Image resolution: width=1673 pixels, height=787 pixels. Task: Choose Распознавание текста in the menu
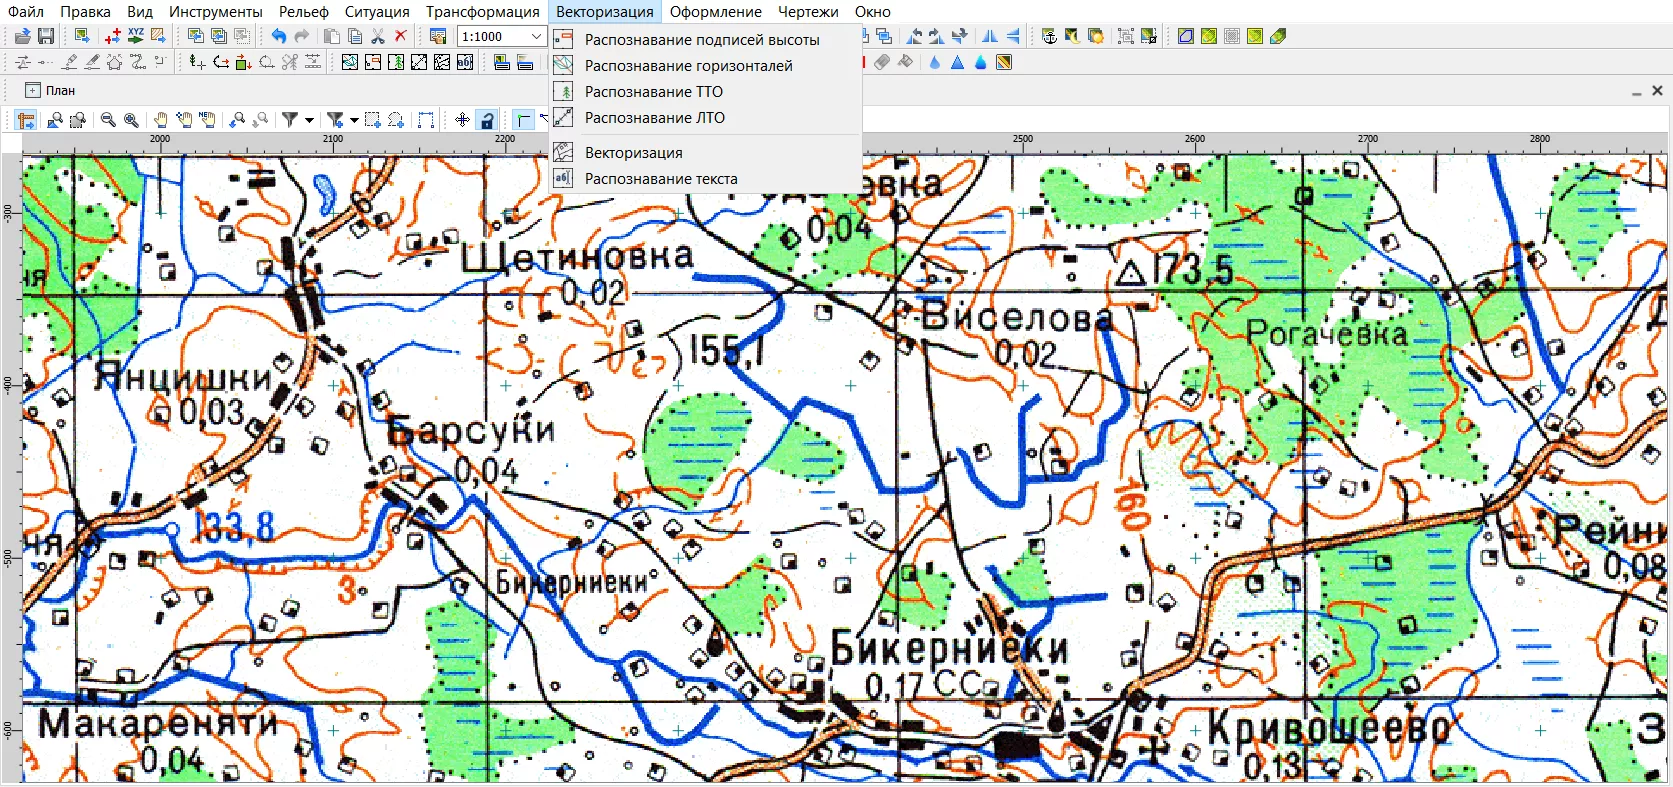coord(660,179)
